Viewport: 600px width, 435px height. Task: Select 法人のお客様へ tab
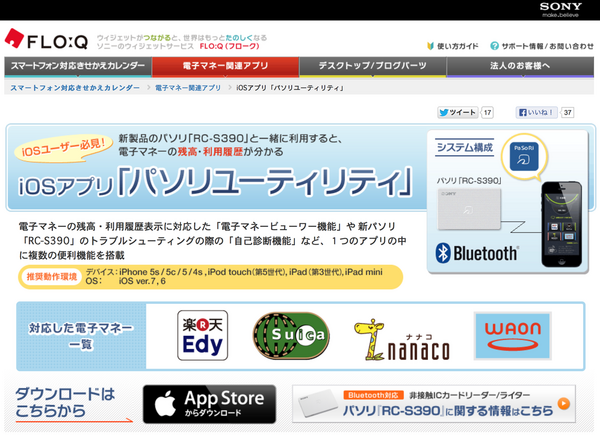520,67
